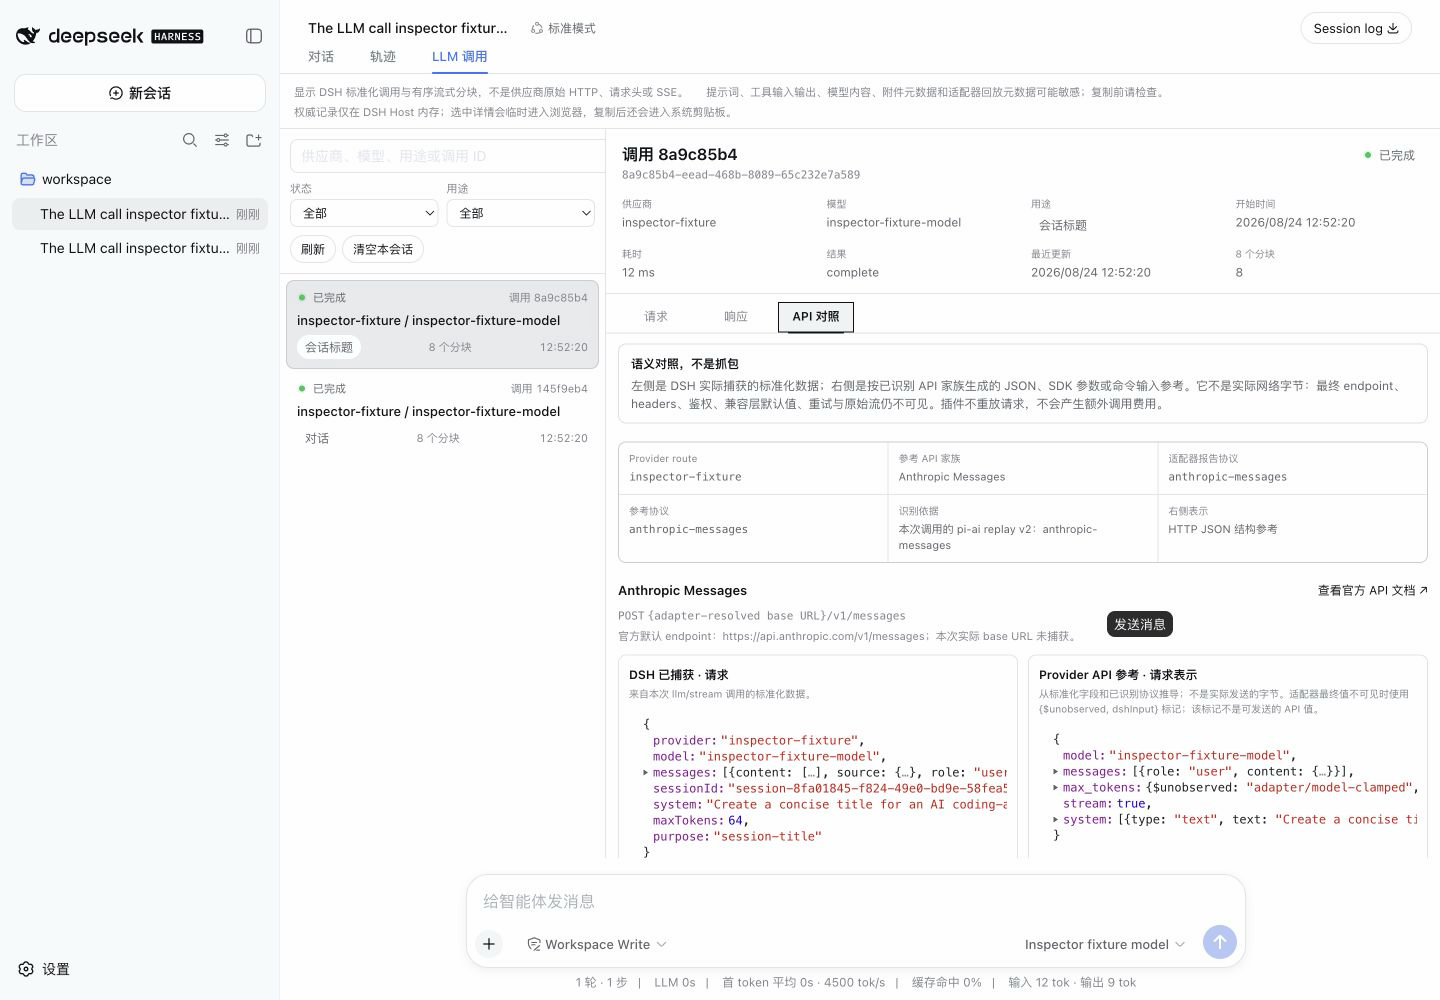Screen dimensions: 1440x1000
Task: Start a new chat with 新会话
Action: pyautogui.click(x=140, y=93)
